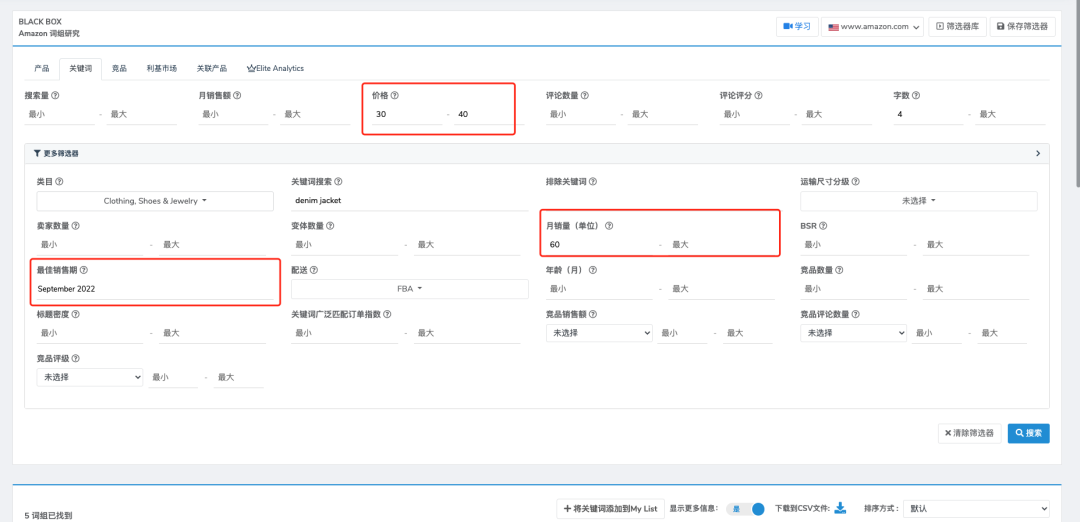This screenshot has height=522, width=1080.
Task: Collapse the 更多筛选器 panel arrow
Action: pos(1037,154)
